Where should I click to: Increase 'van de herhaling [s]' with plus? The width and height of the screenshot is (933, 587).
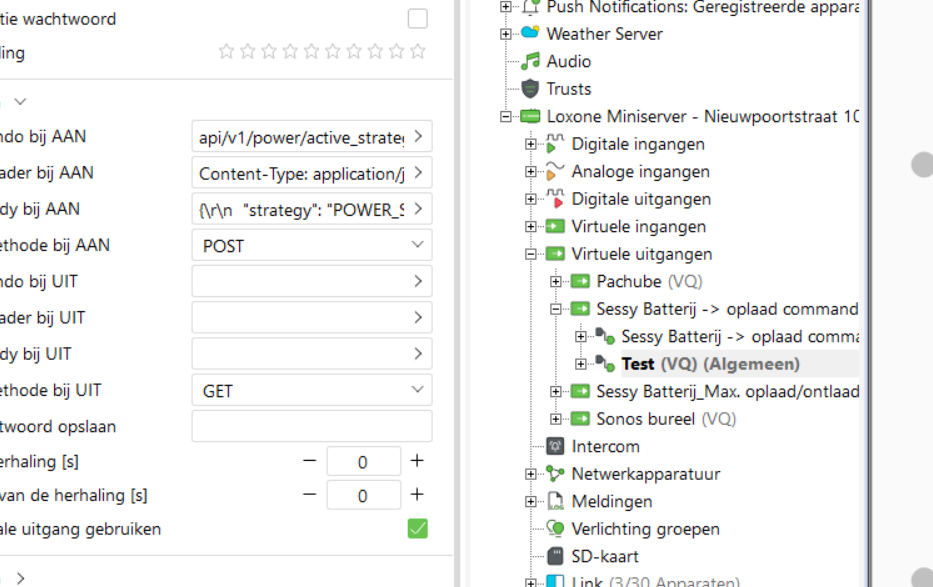(417, 495)
